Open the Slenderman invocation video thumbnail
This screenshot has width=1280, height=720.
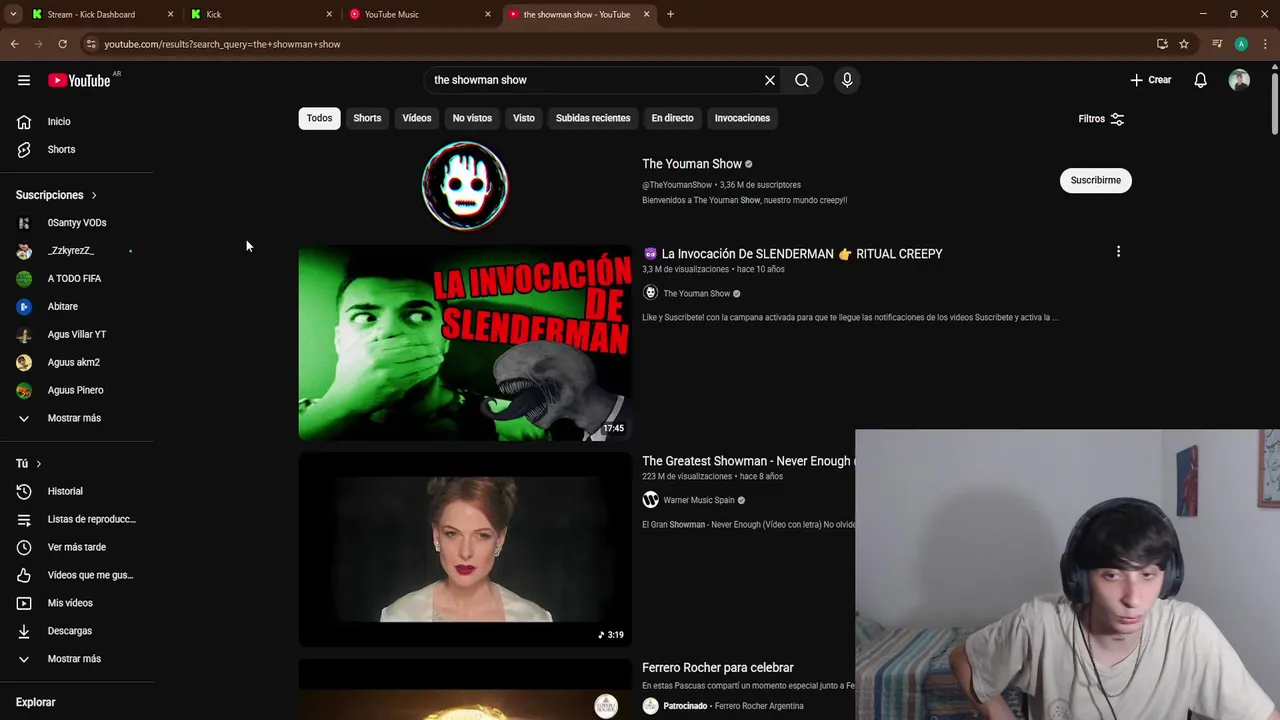pos(465,343)
